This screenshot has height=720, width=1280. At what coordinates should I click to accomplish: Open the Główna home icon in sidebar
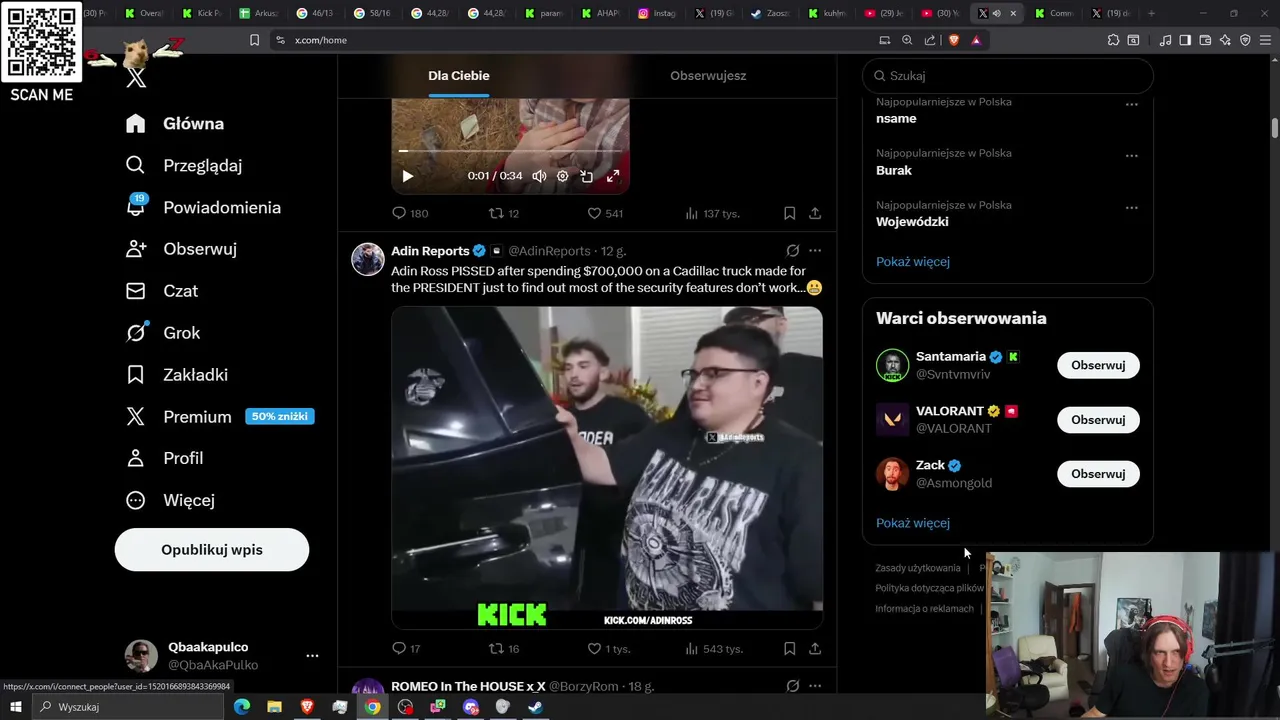click(x=136, y=124)
